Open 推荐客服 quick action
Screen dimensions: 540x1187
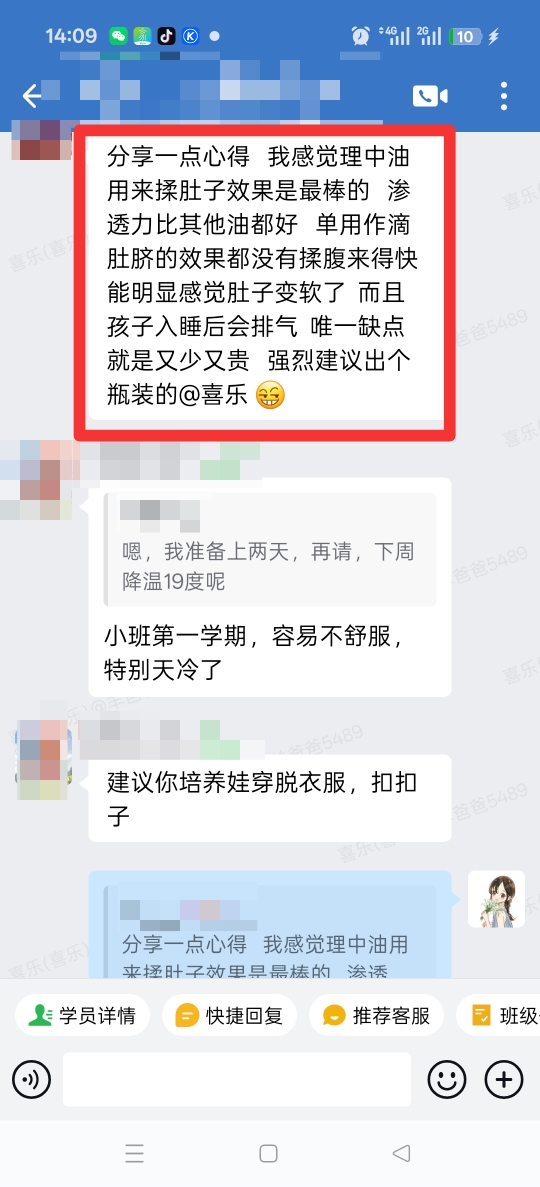tap(376, 1015)
